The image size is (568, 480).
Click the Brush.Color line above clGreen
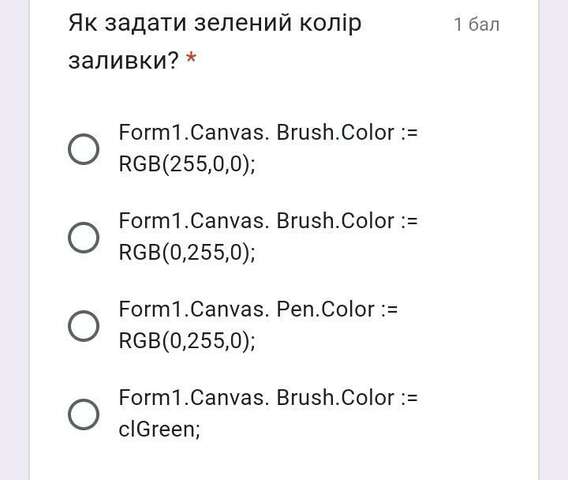268,398
